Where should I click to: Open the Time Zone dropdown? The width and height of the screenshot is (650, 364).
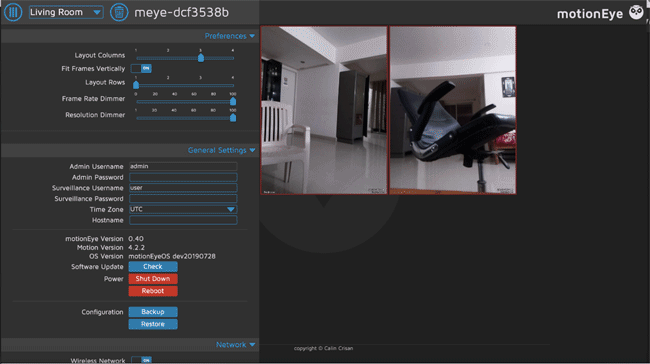(x=183, y=209)
